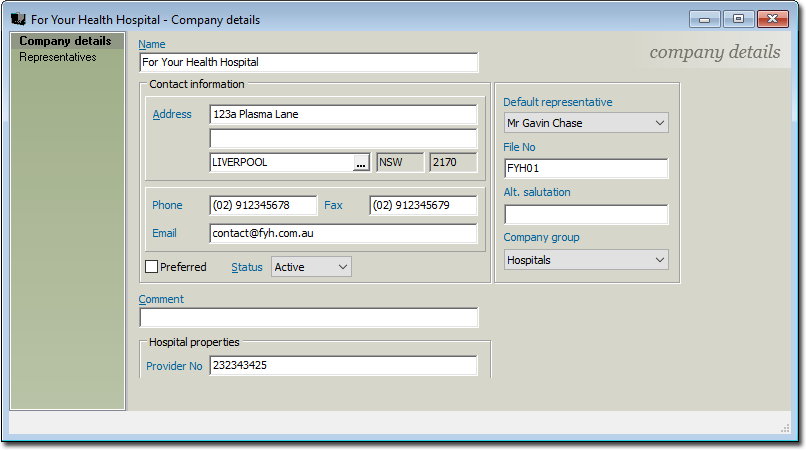Image resolution: width=806 pixels, height=450 pixels.
Task: Expand the Default representative dropdown
Action: click(x=585, y=123)
